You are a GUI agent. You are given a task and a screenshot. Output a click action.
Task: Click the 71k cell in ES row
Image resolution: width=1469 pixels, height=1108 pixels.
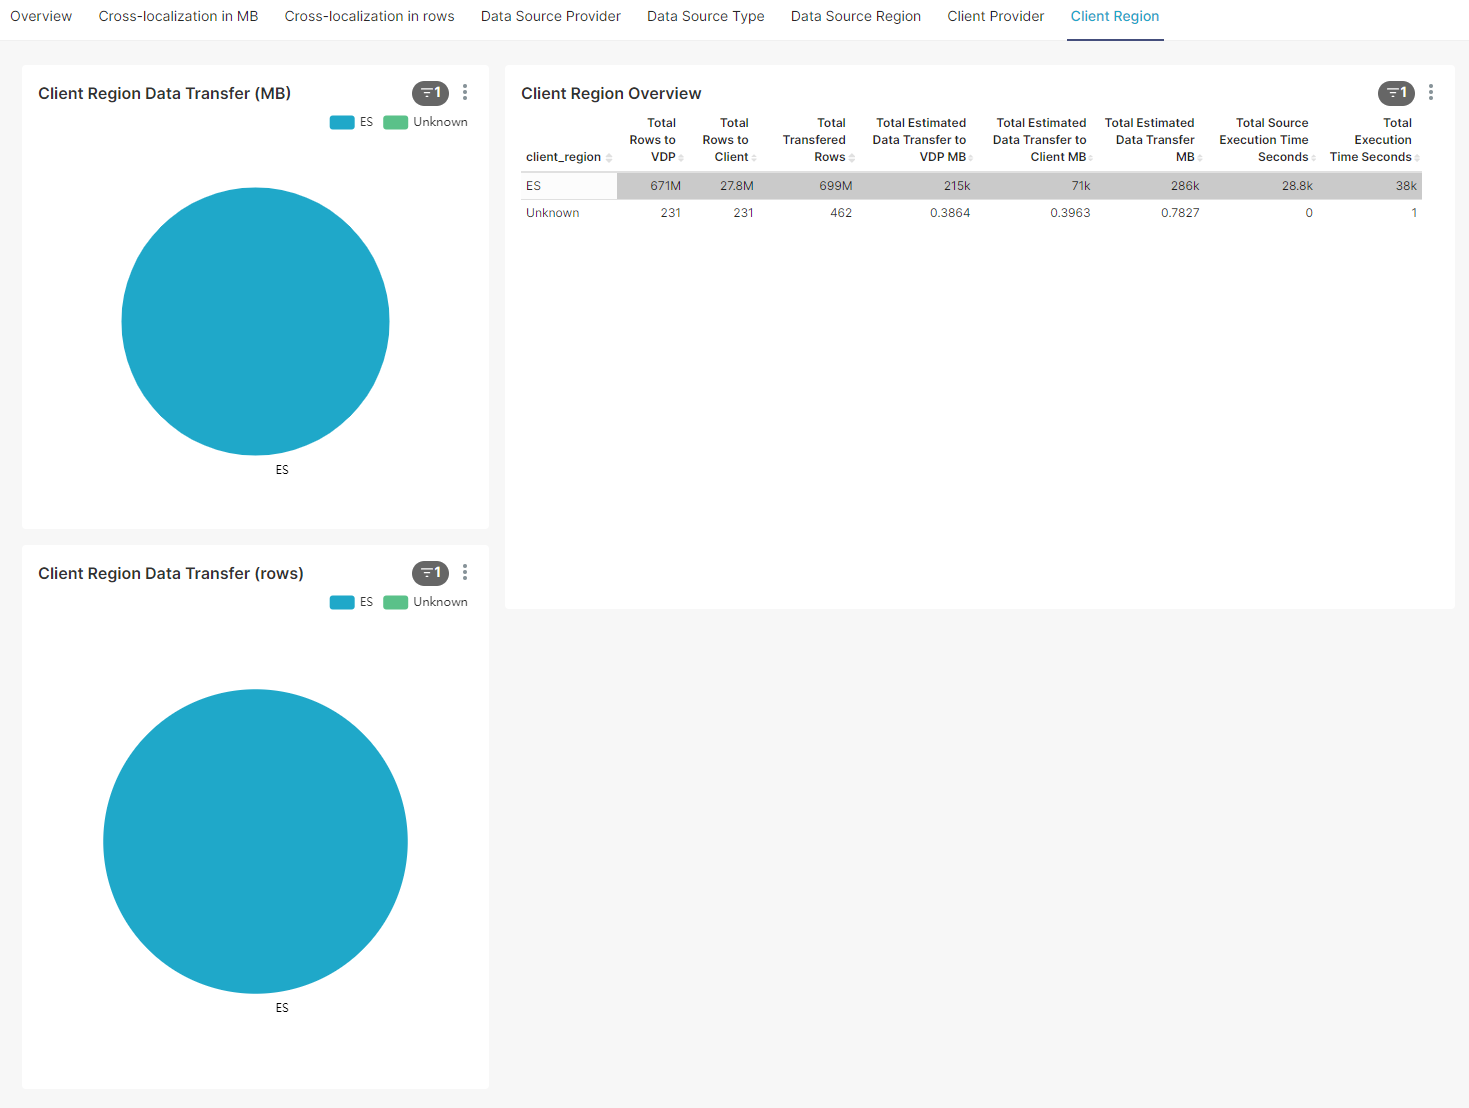[1081, 186]
